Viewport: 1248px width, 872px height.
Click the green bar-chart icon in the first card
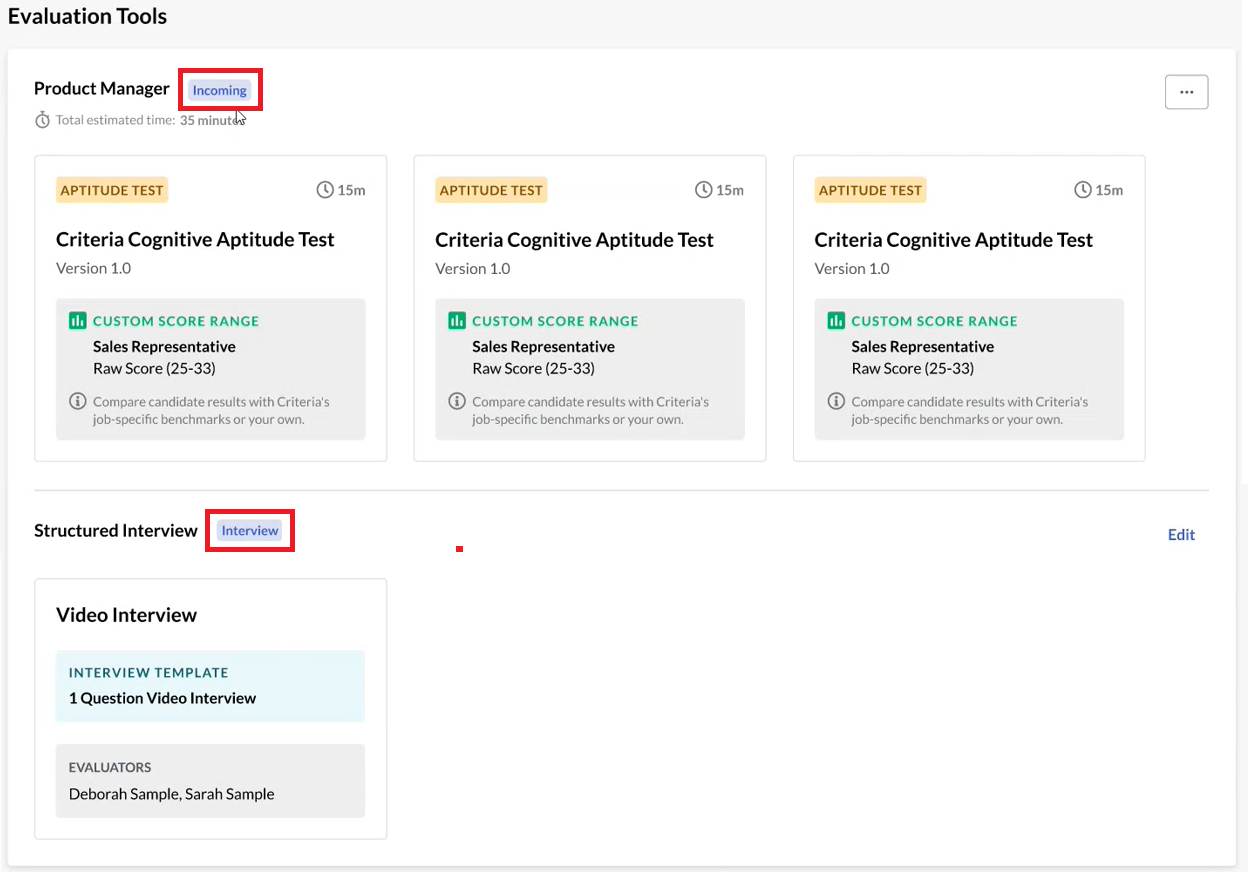[78, 321]
